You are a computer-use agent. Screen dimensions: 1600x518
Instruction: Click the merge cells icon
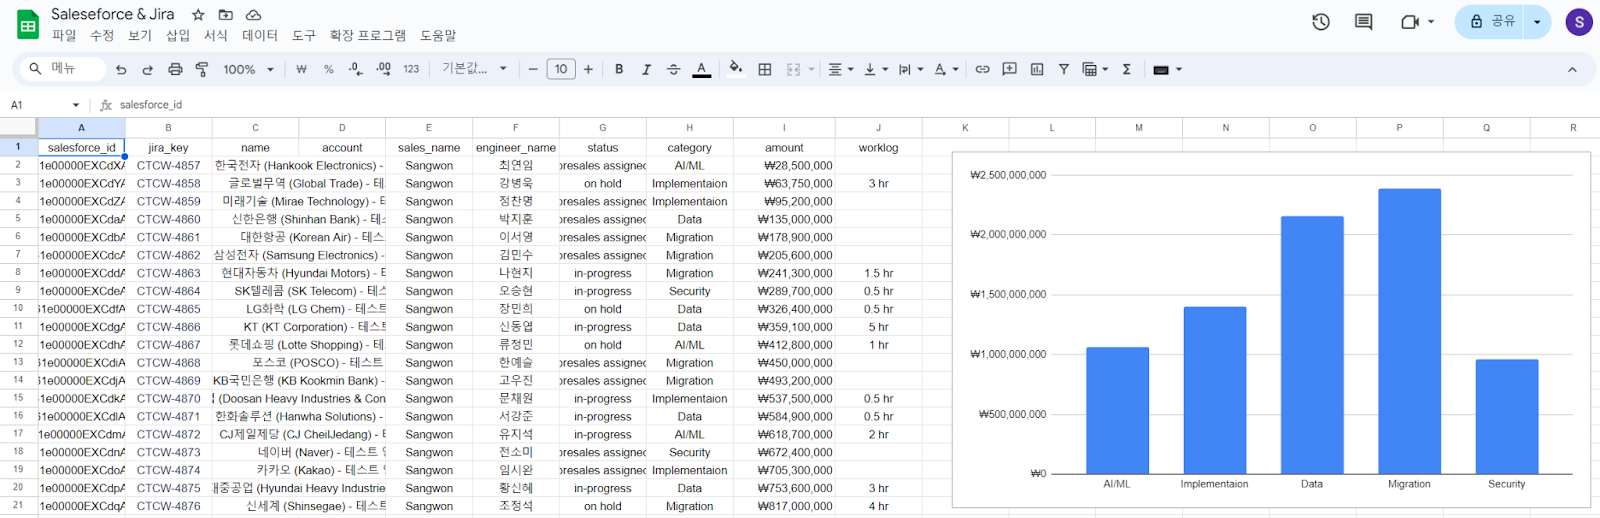[794, 69]
